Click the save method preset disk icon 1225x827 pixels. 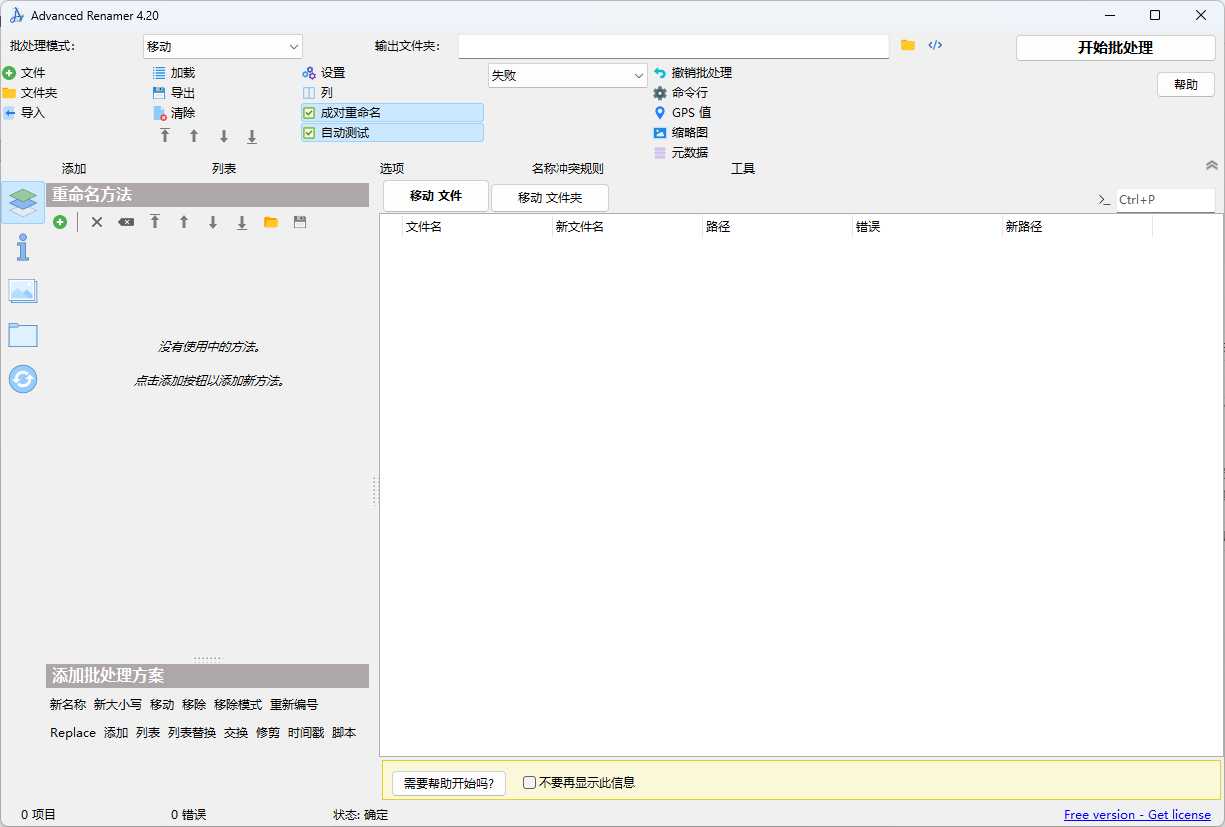(x=300, y=221)
